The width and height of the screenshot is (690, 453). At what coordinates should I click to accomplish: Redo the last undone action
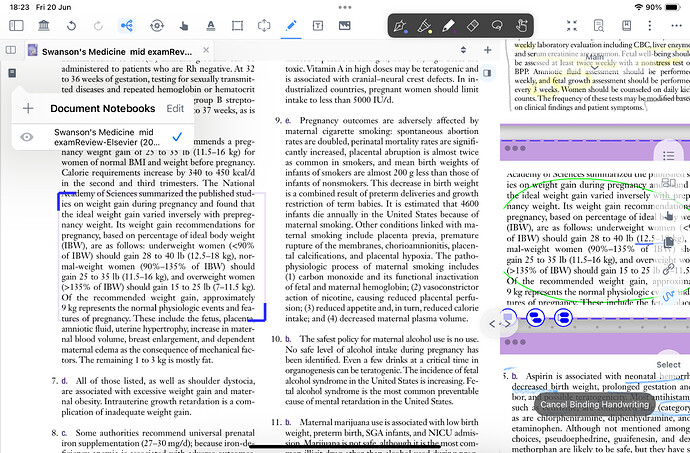click(98, 26)
